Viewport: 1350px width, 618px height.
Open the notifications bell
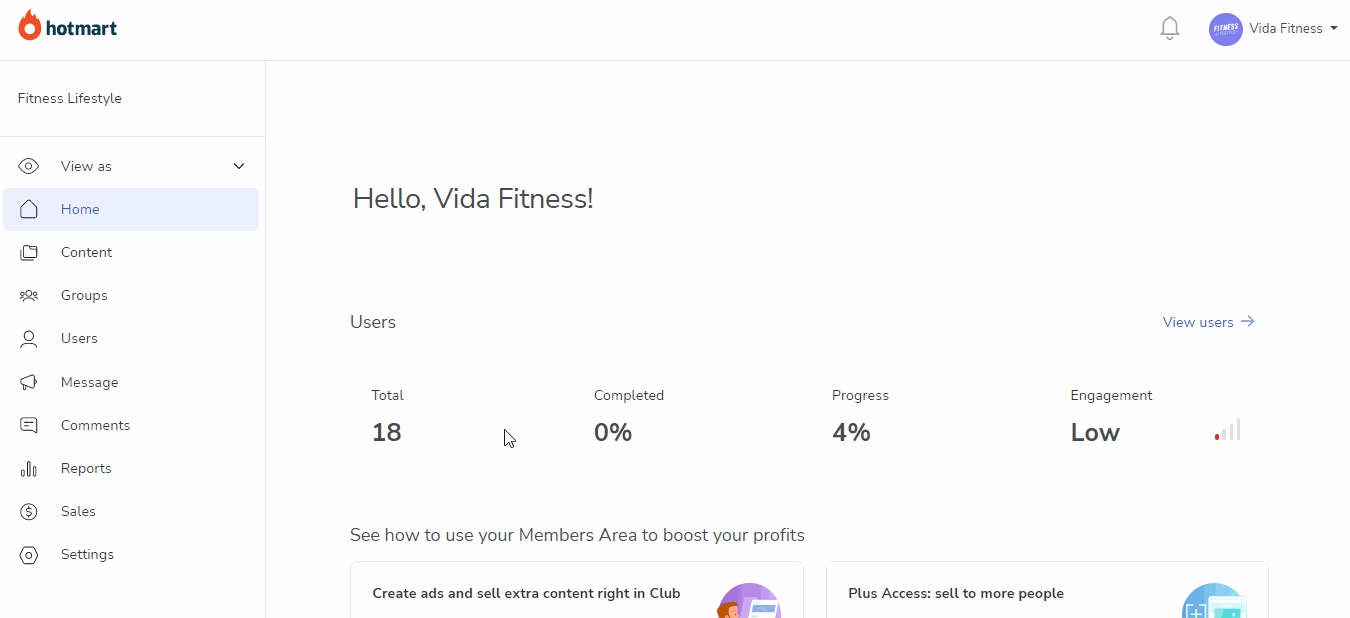(1170, 28)
